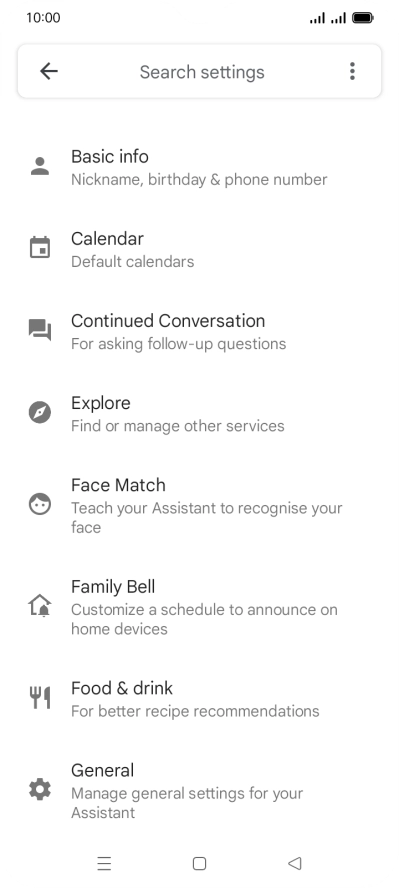Open Explore to manage other services
Screen dimensions: 399x888
coord(199,413)
